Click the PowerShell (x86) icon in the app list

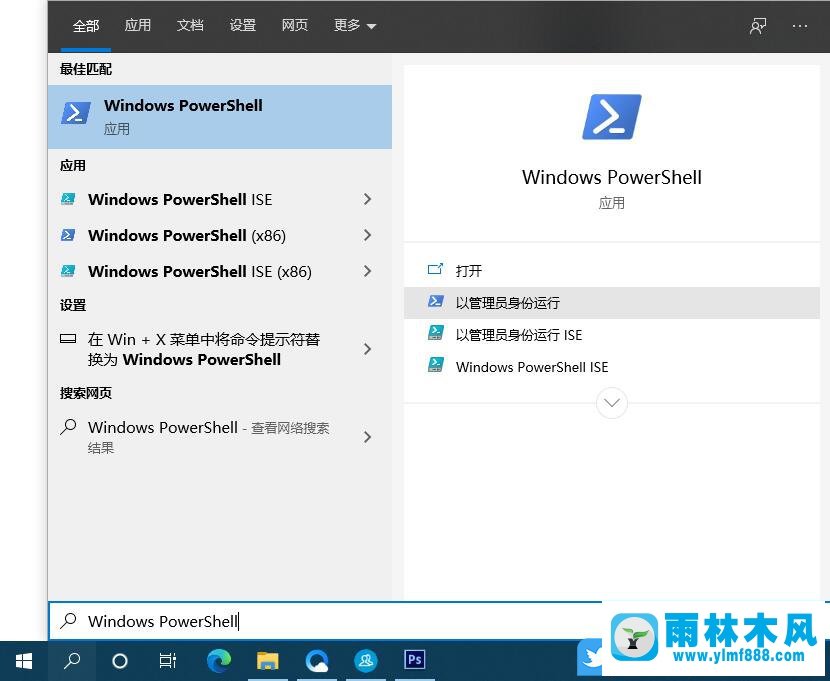point(68,235)
